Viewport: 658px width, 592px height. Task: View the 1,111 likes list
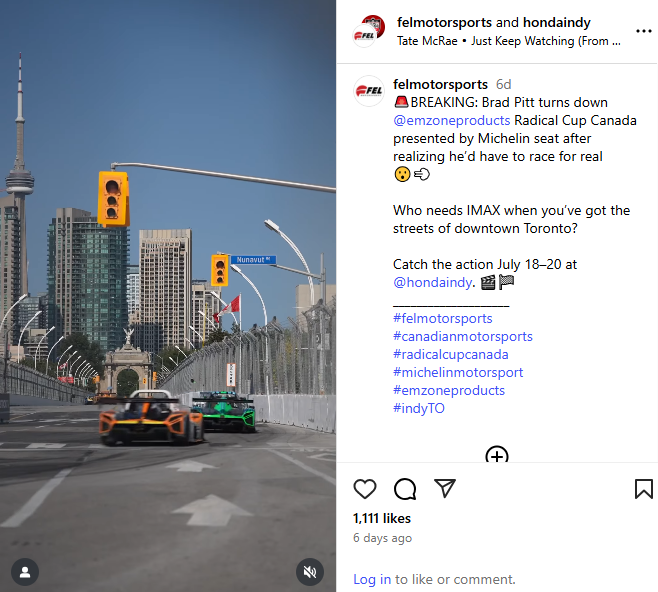382,519
